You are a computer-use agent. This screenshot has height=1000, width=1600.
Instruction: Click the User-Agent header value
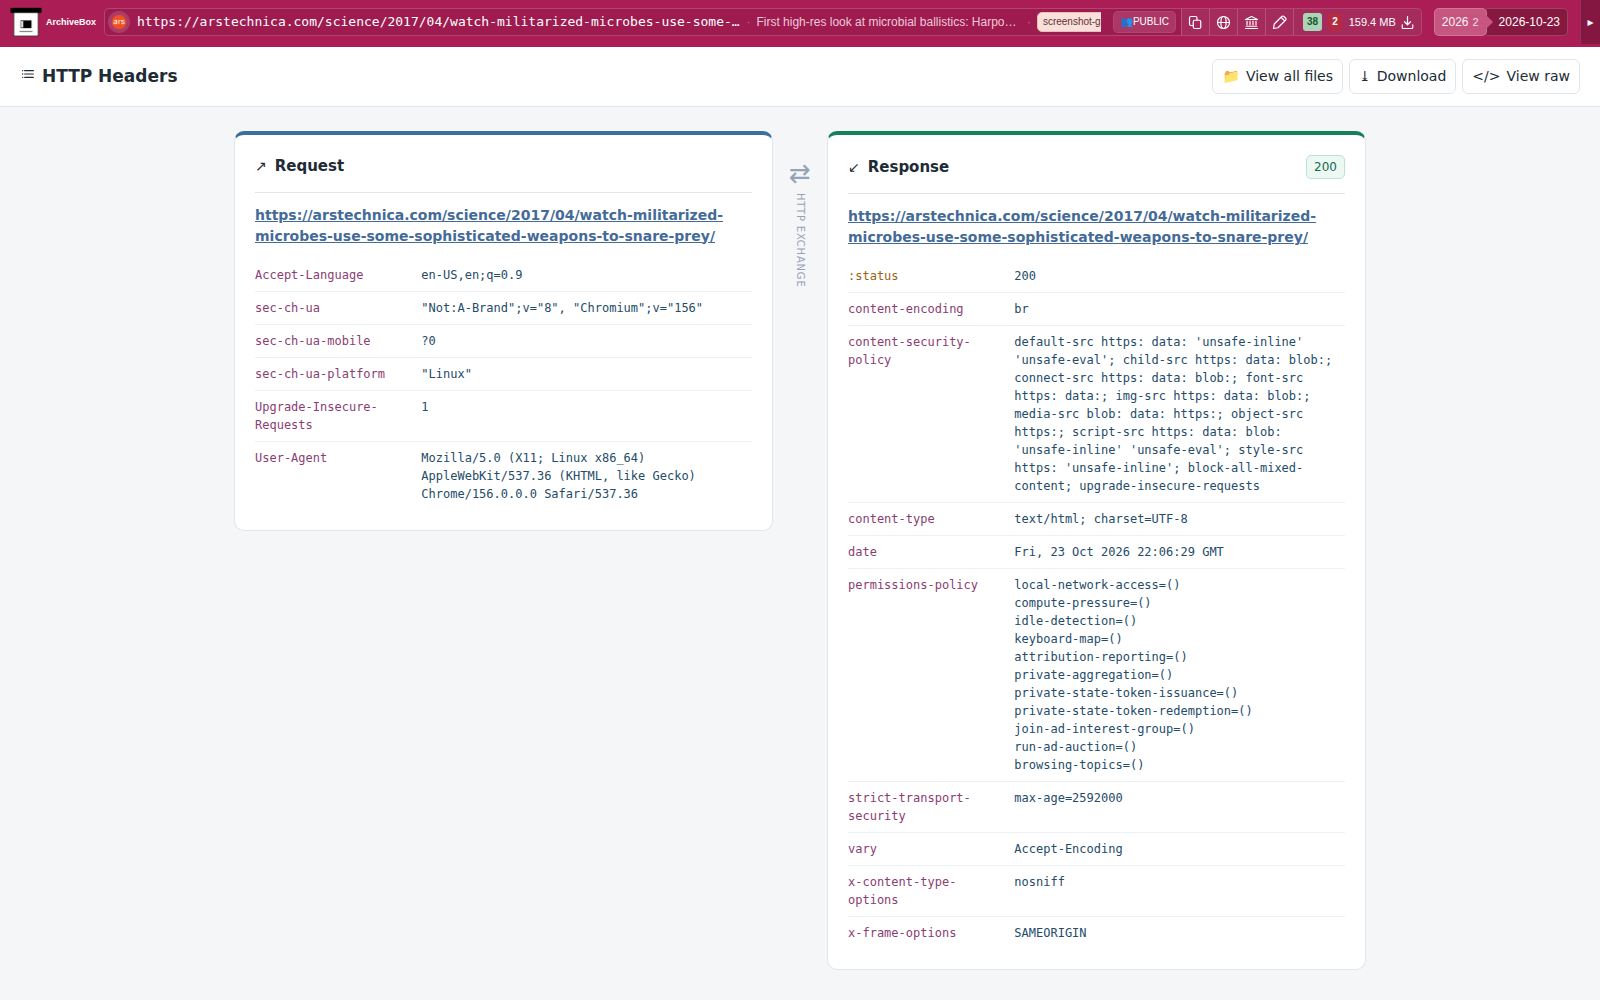558,476
